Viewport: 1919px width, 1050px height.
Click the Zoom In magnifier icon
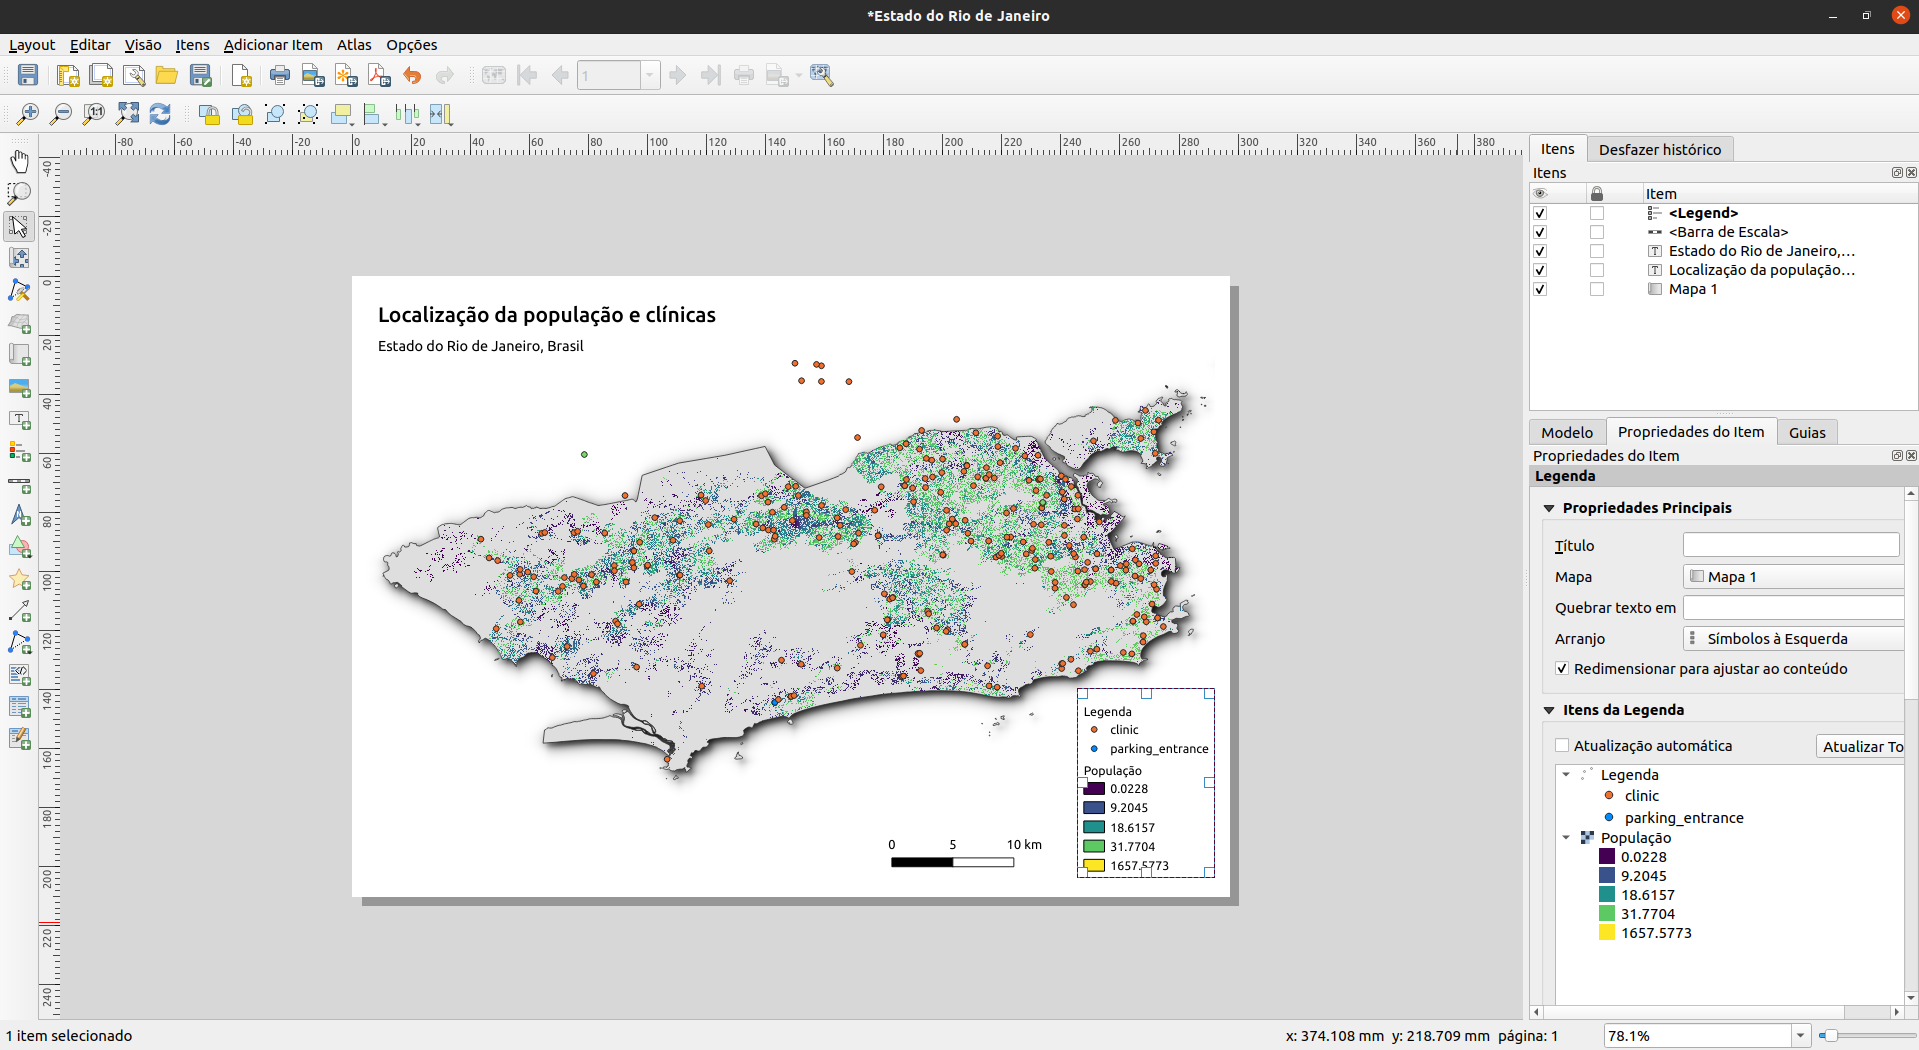click(x=28, y=114)
